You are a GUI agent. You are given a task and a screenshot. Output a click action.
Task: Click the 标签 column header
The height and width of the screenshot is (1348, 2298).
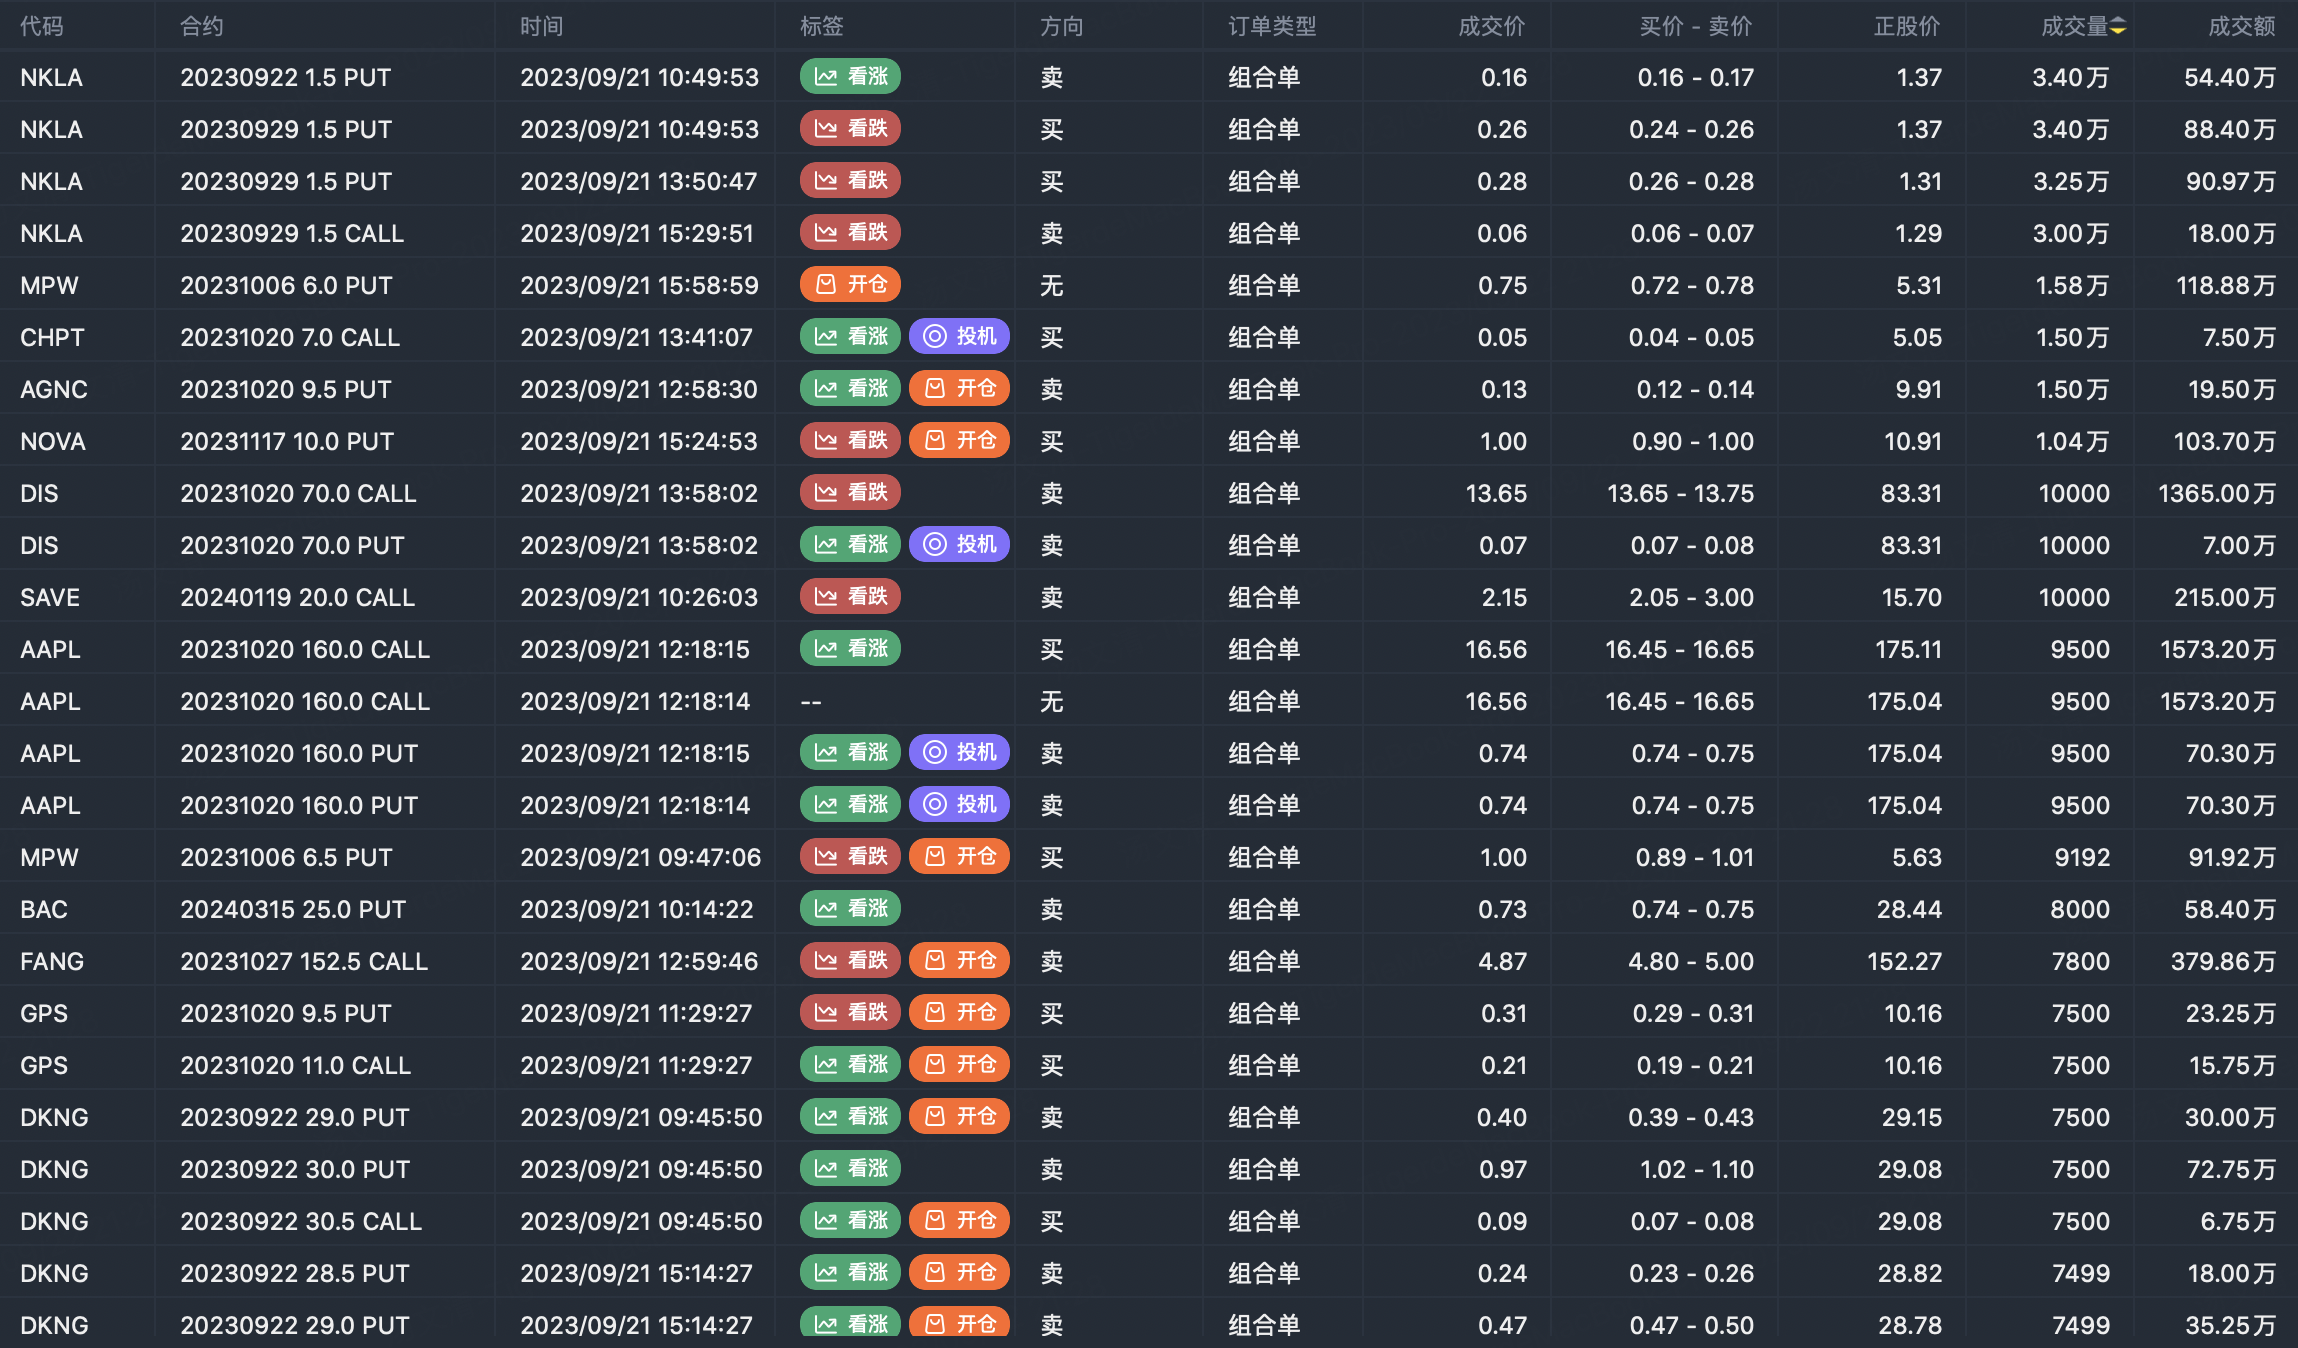point(822,26)
